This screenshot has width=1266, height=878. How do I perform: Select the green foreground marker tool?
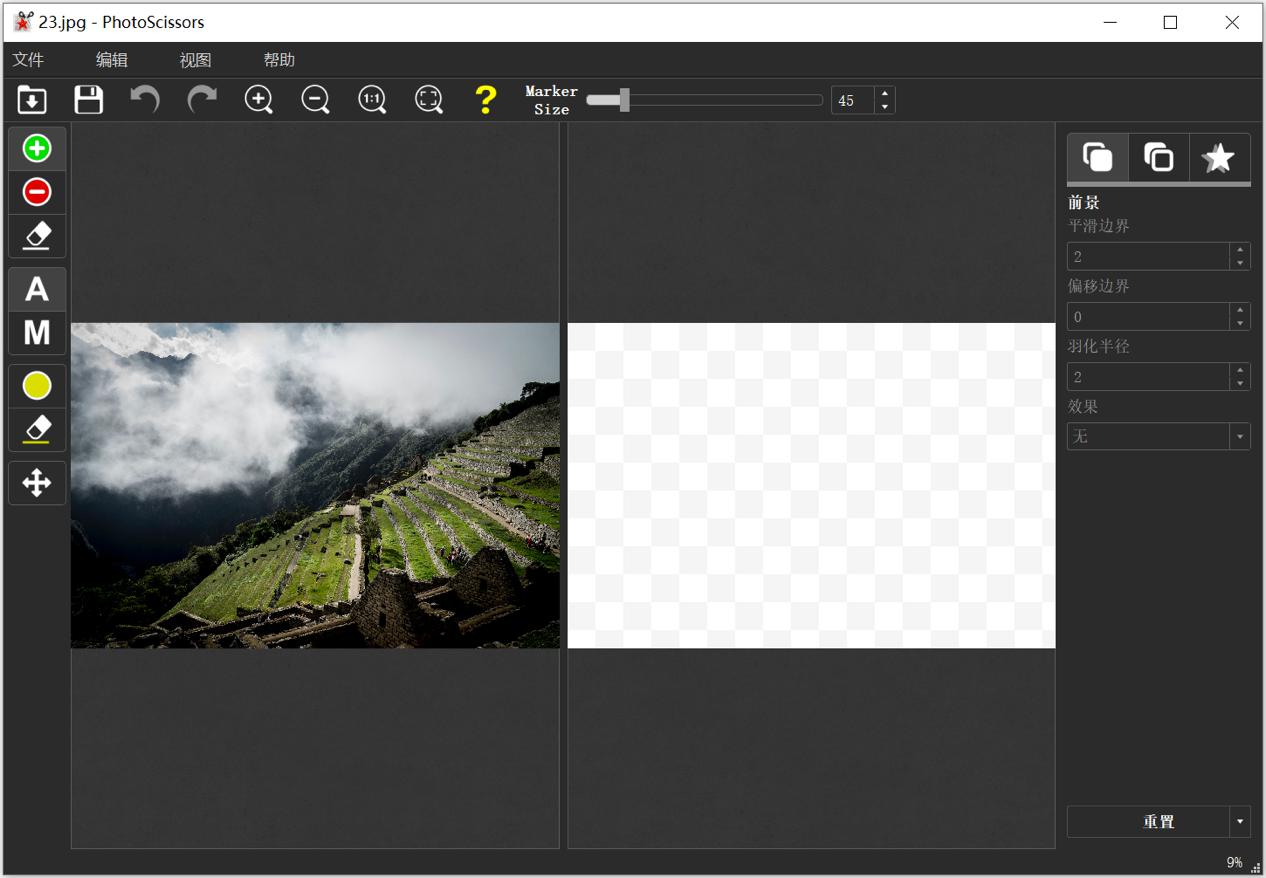pyautogui.click(x=37, y=149)
